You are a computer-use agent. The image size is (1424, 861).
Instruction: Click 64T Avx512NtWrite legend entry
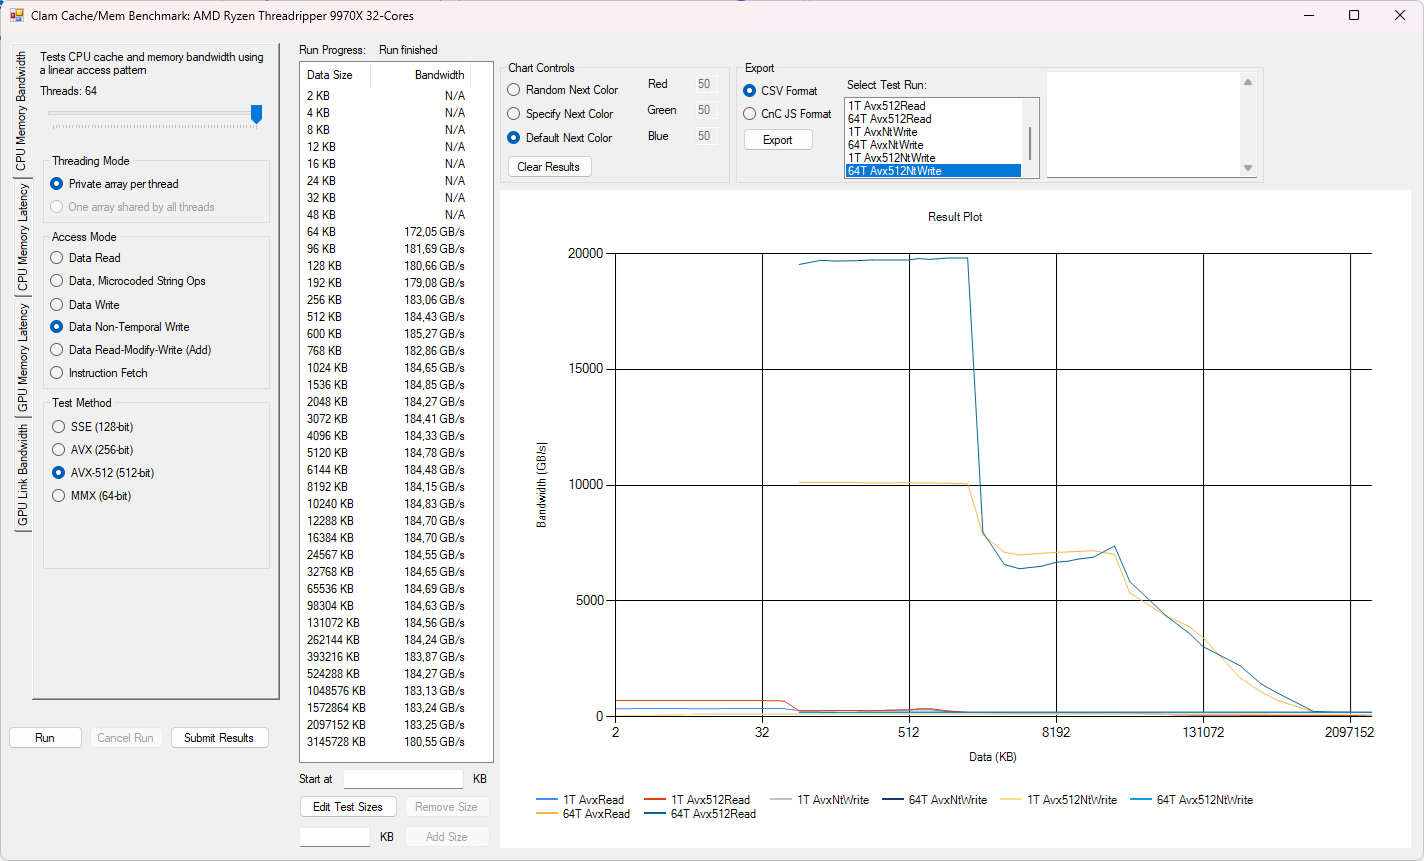click(1191, 800)
